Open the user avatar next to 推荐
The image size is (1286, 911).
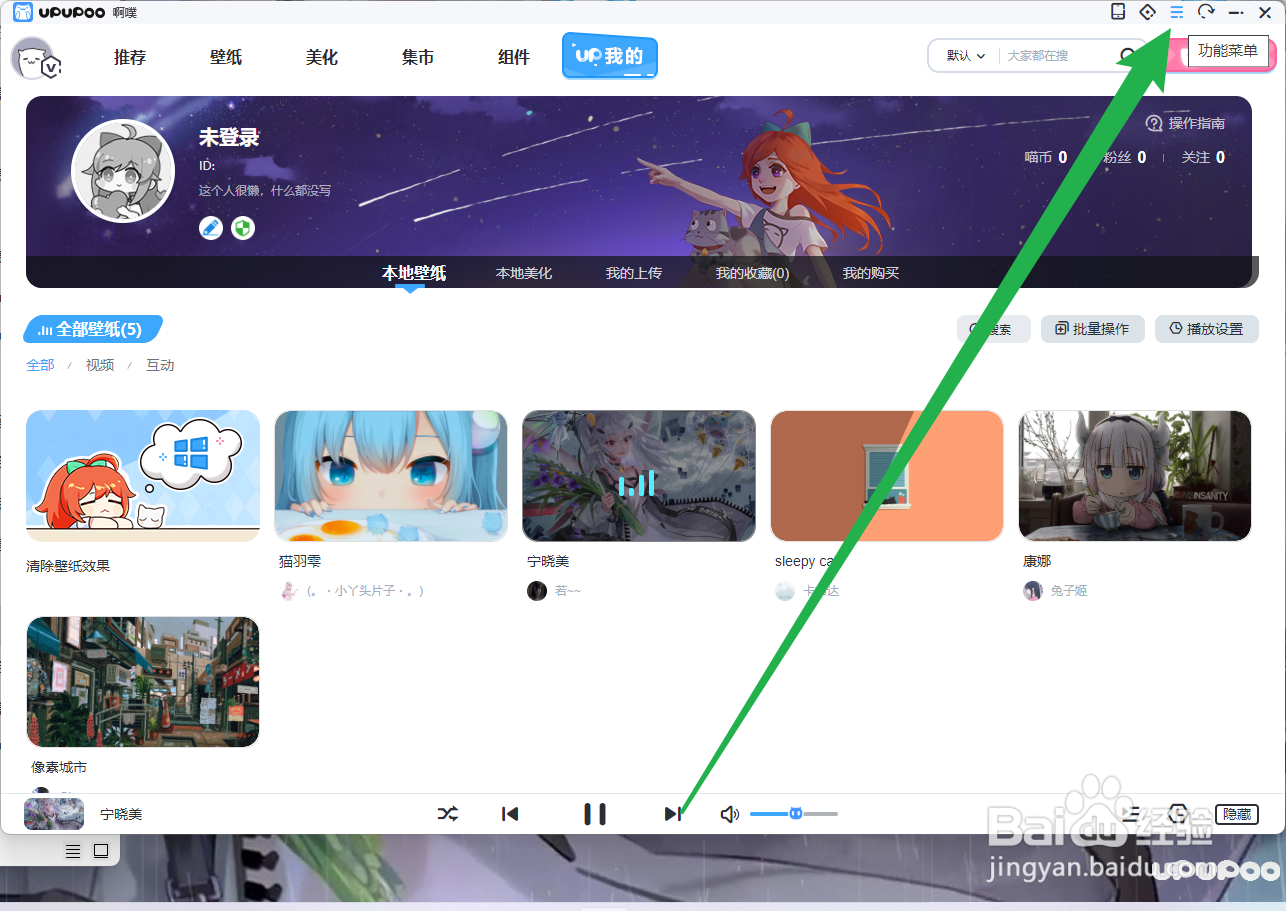click(x=33, y=58)
